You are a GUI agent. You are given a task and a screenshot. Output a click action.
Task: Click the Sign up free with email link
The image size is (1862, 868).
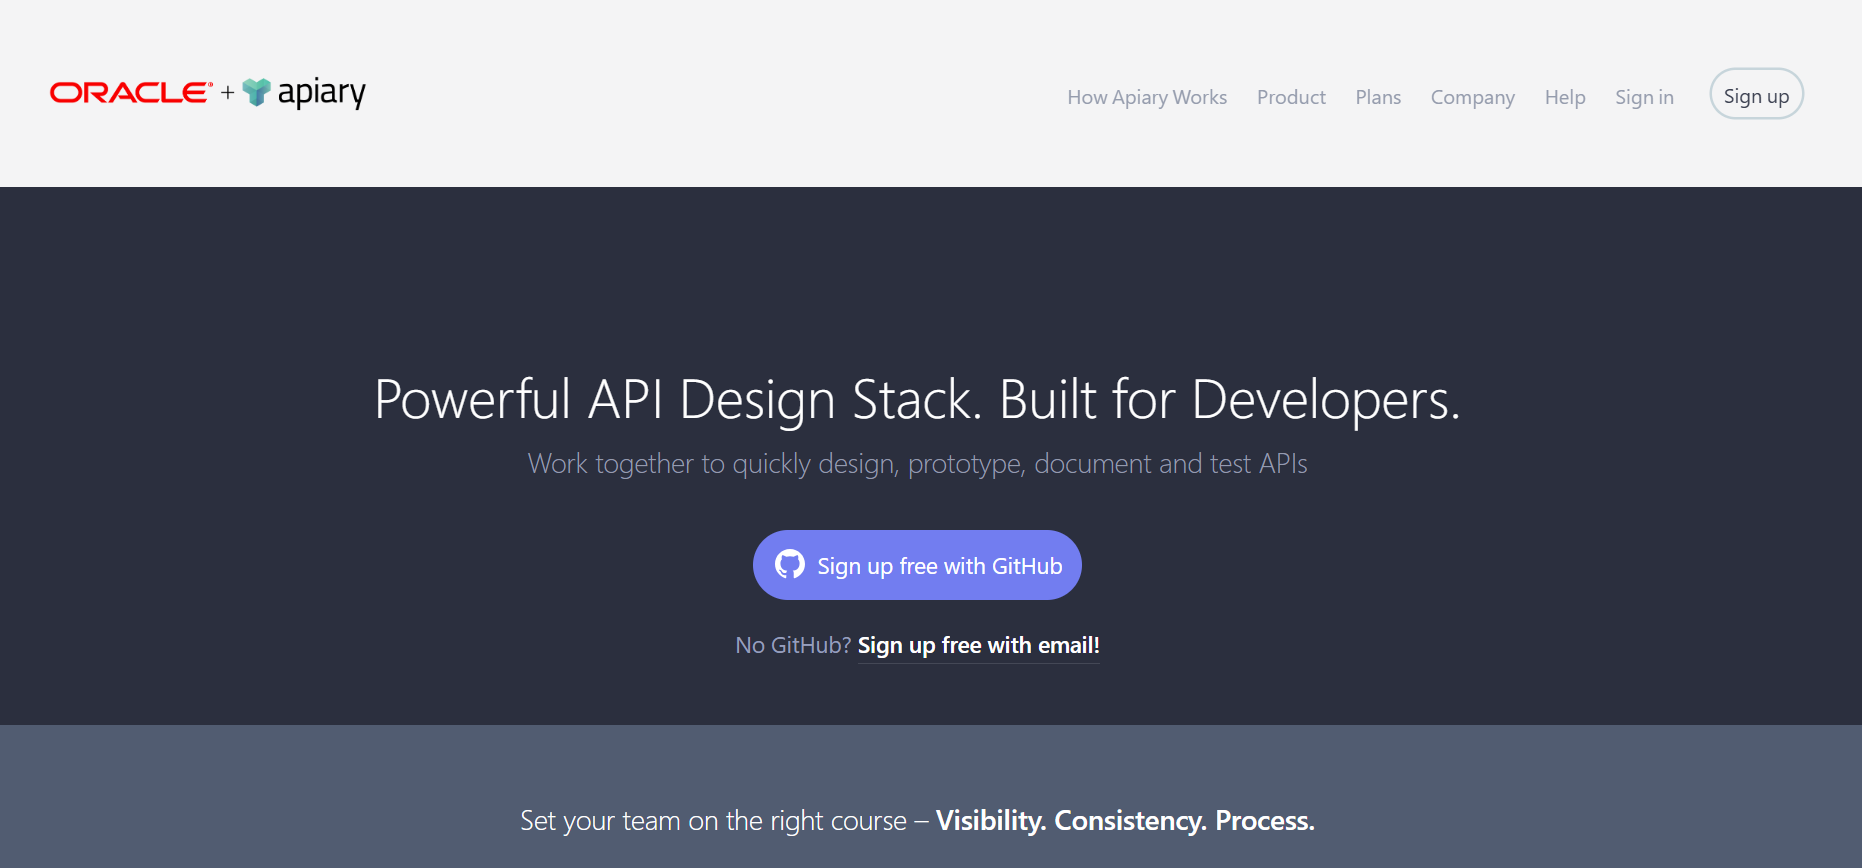pos(978,646)
